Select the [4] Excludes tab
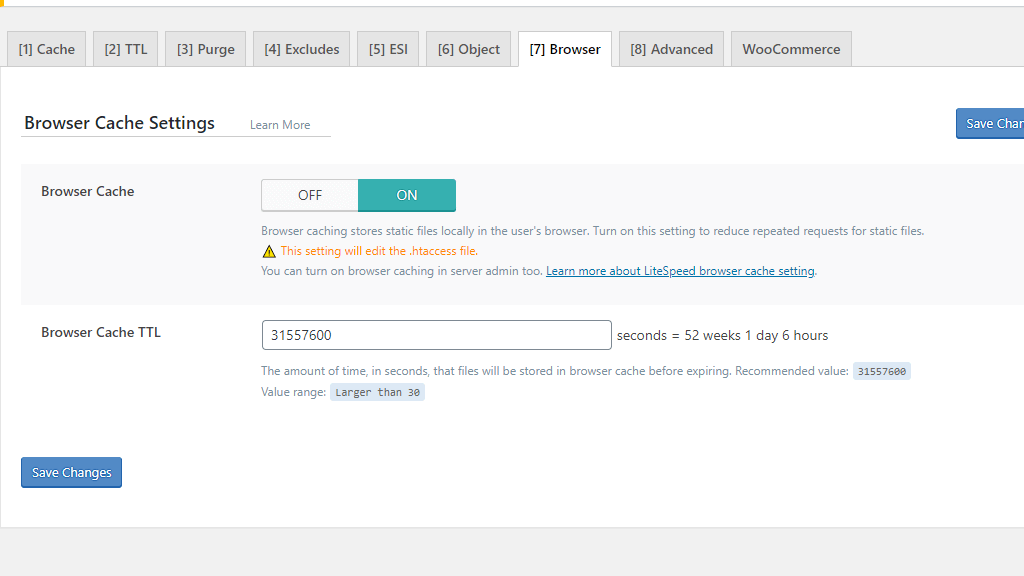Viewport: 1024px width, 576px height. (x=302, y=49)
